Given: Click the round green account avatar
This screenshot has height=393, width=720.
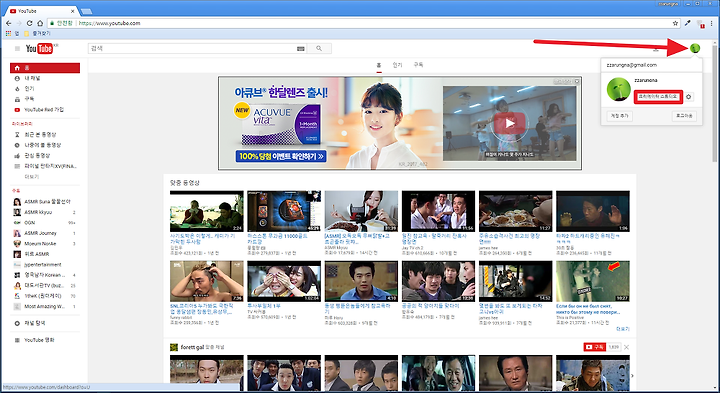Looking at the screenshot, I should (x=695, y=48).
